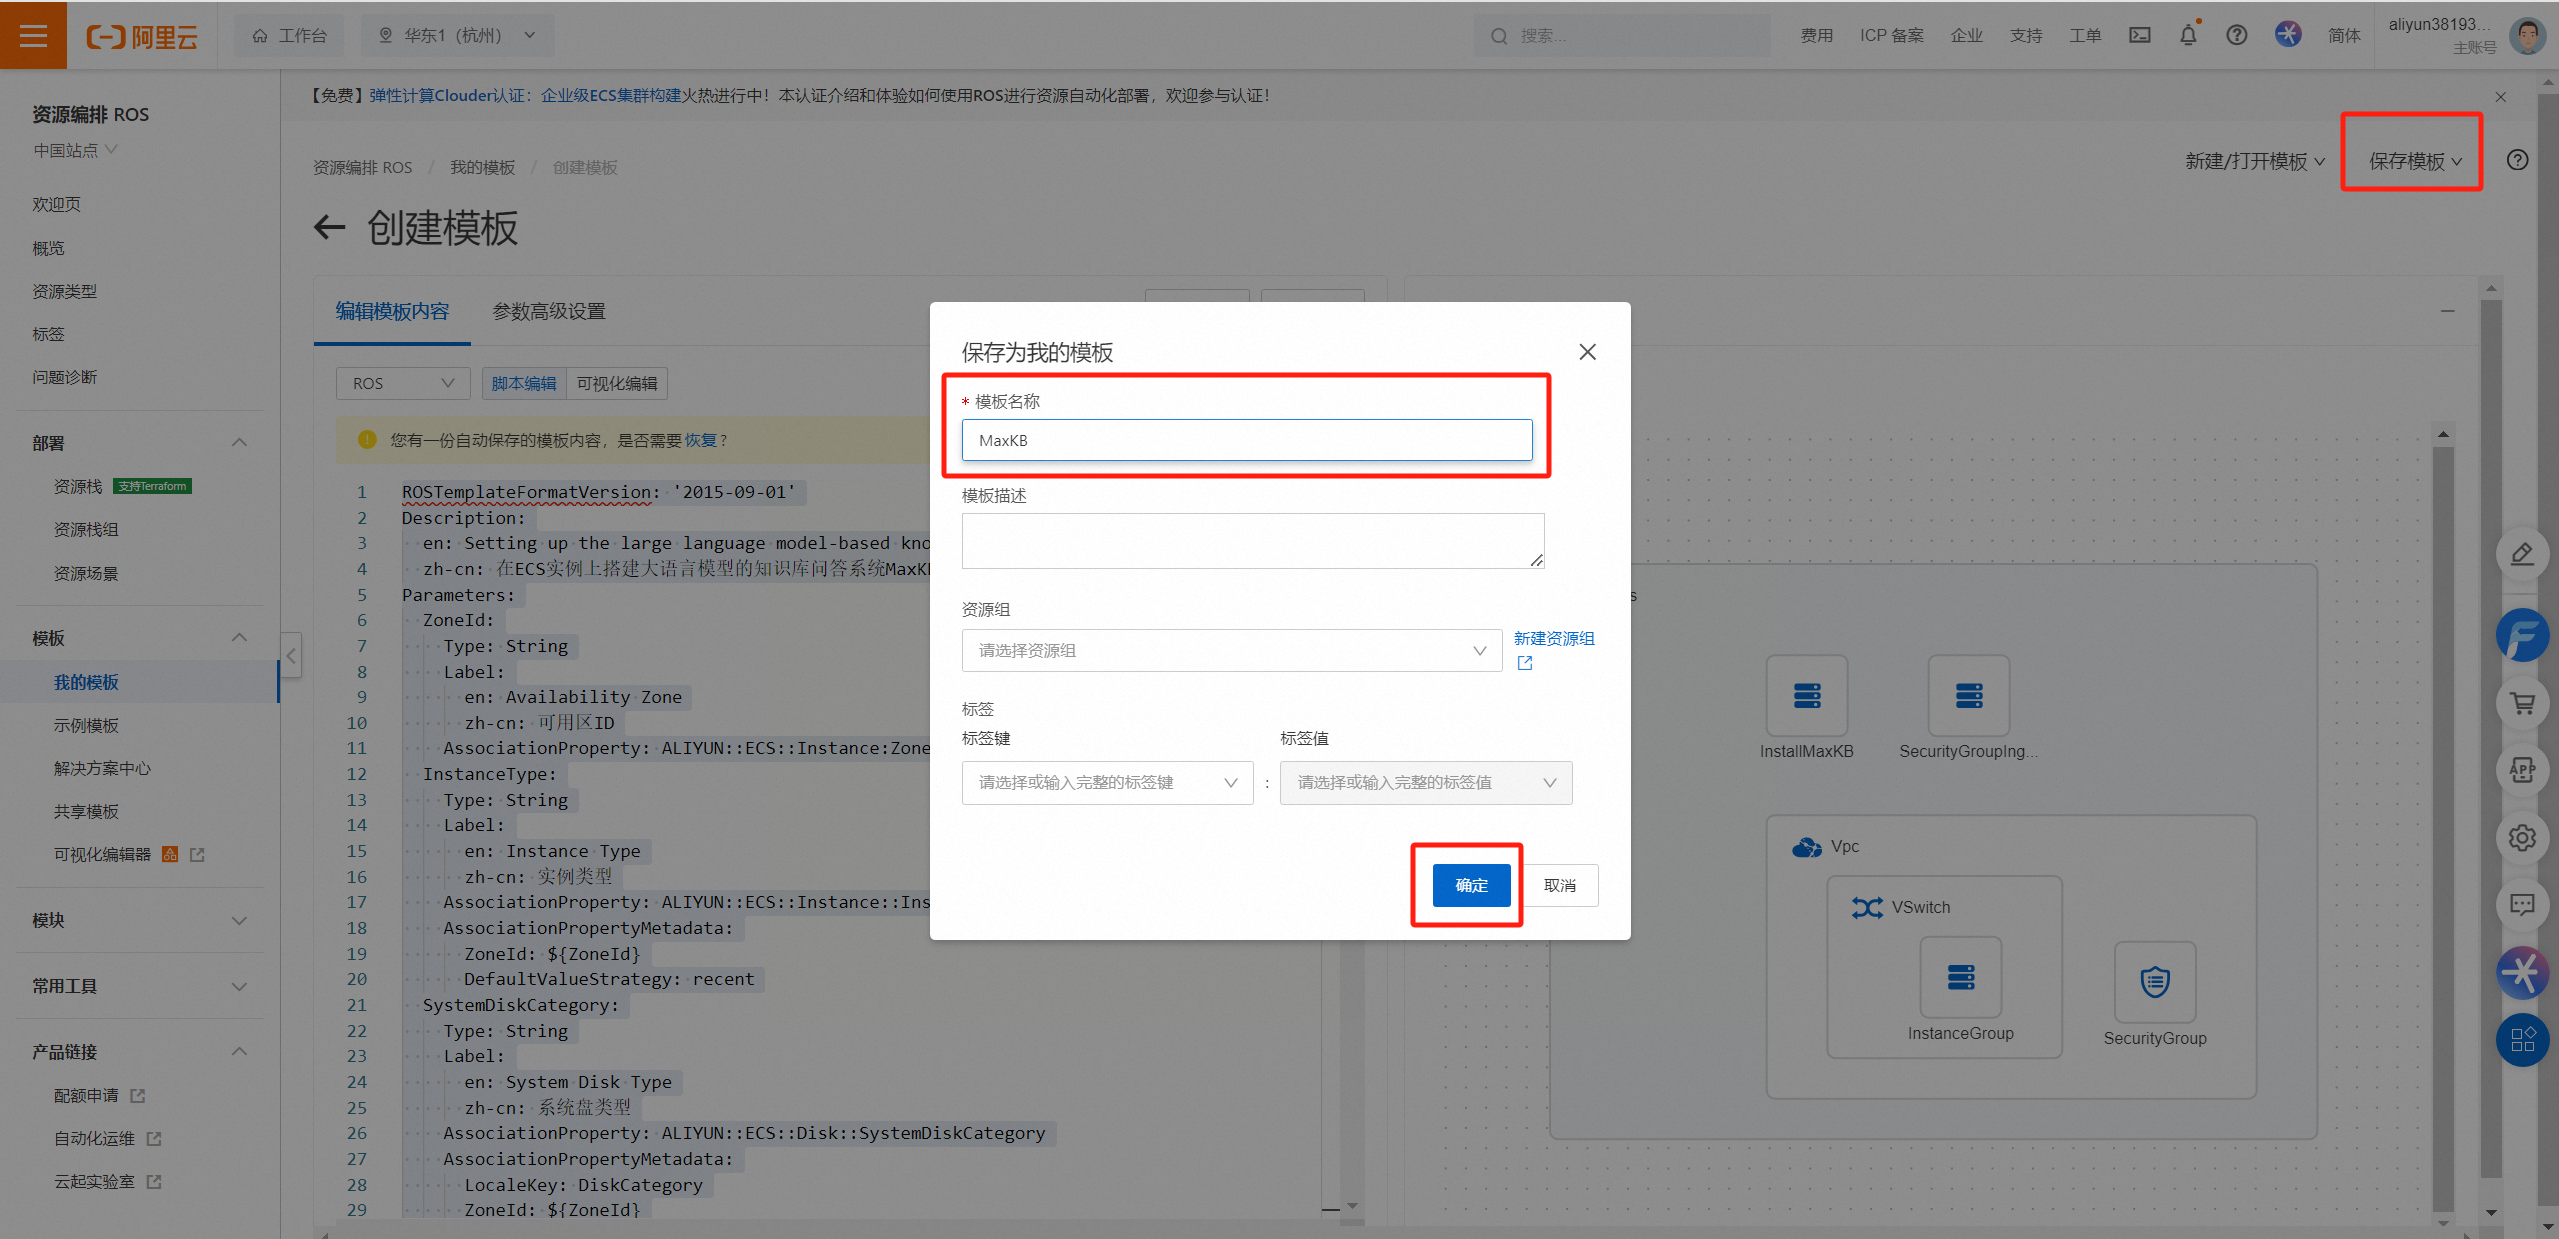Open the AI assistant icon in top bar

coord(2287,34)
